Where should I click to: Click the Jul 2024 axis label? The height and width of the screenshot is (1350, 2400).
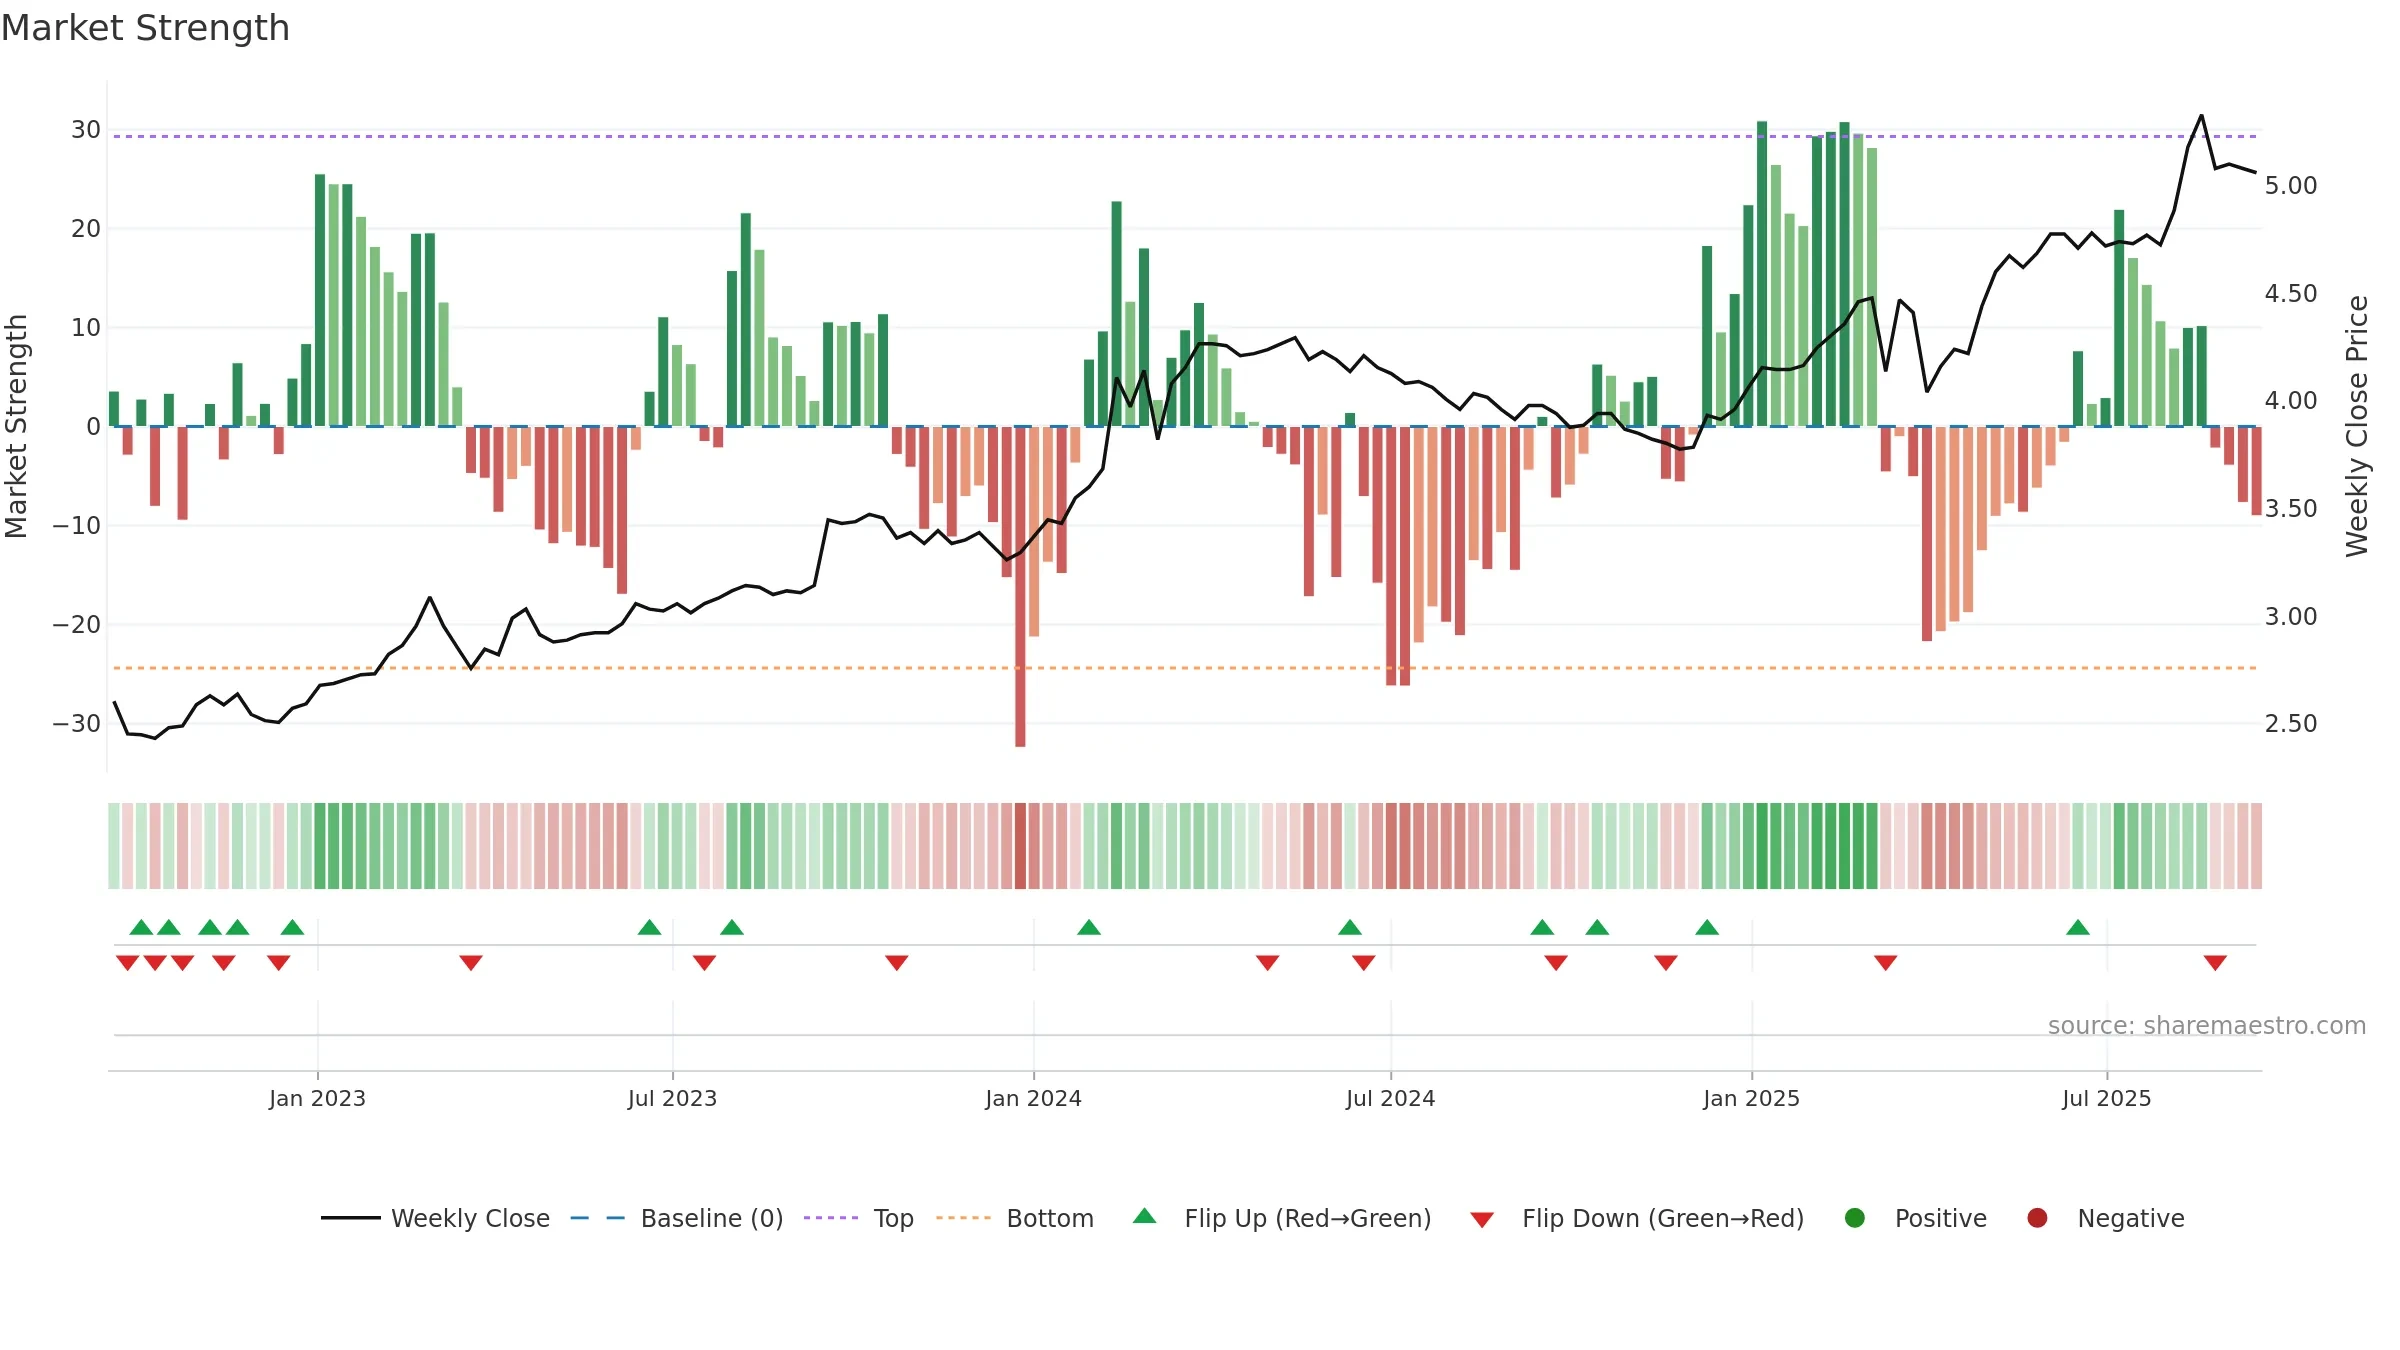tap(1390, 1098)
